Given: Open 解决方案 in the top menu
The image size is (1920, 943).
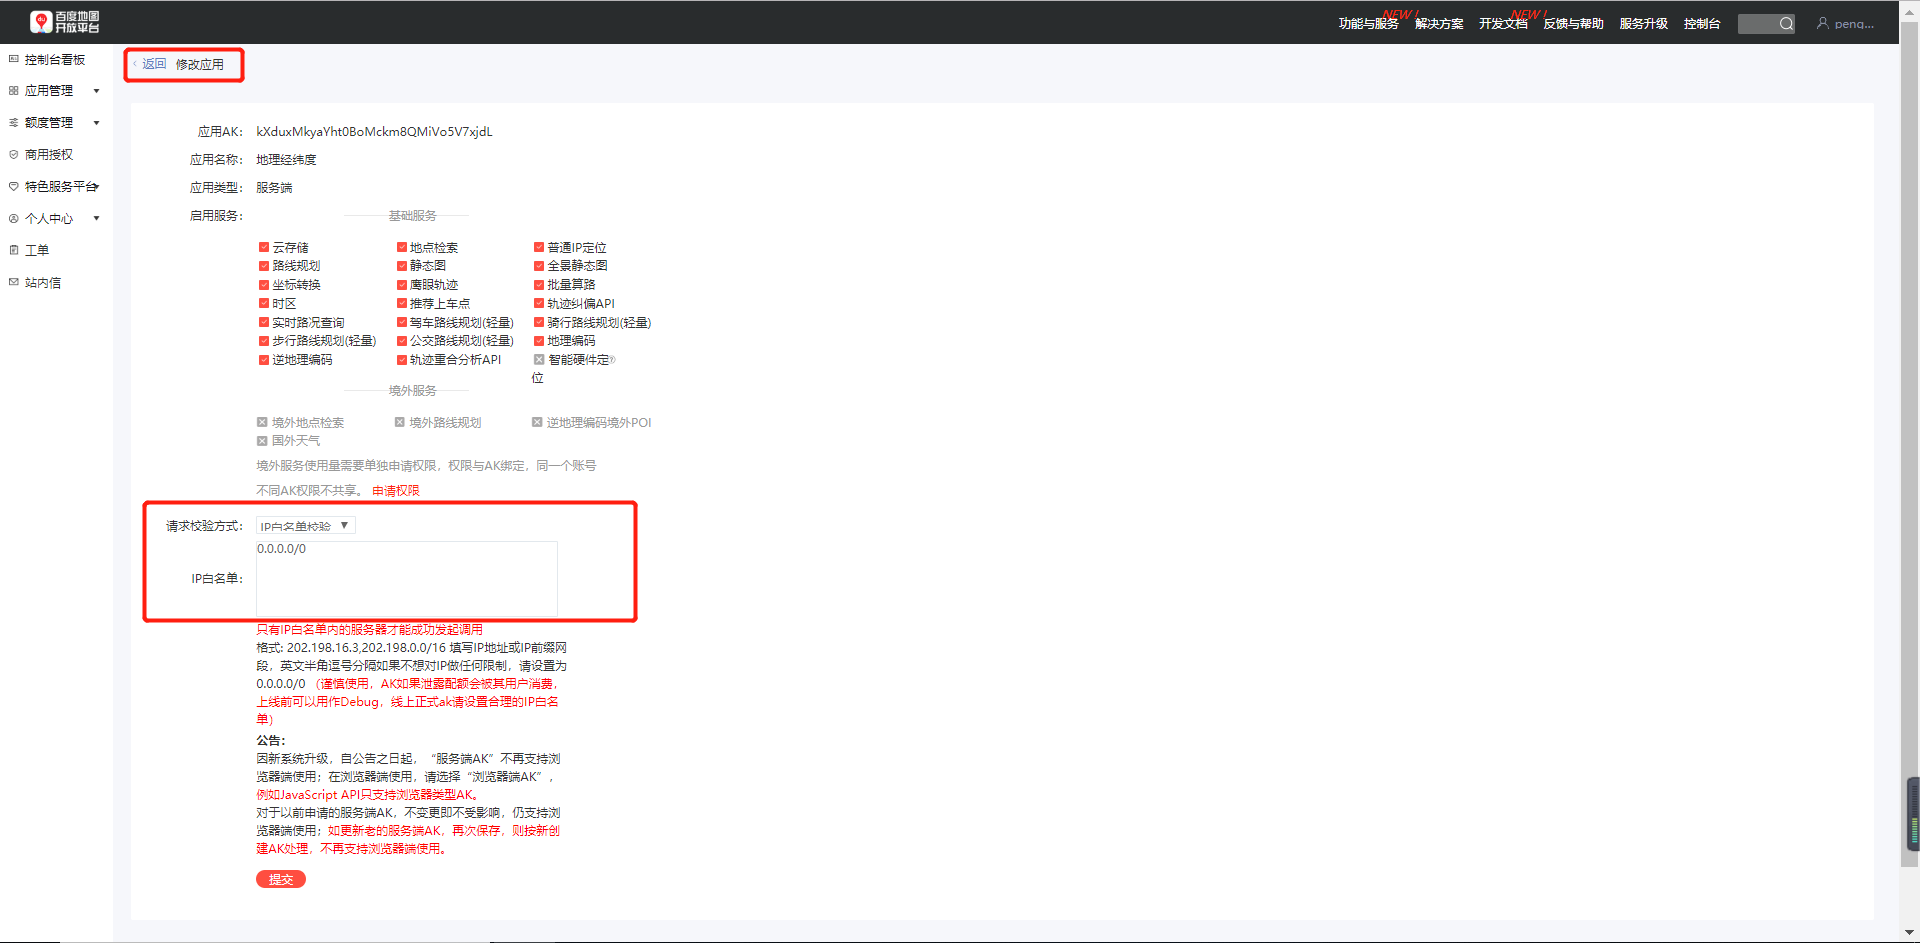Looking at the screenshot, I should click(x=1439, y=24).
